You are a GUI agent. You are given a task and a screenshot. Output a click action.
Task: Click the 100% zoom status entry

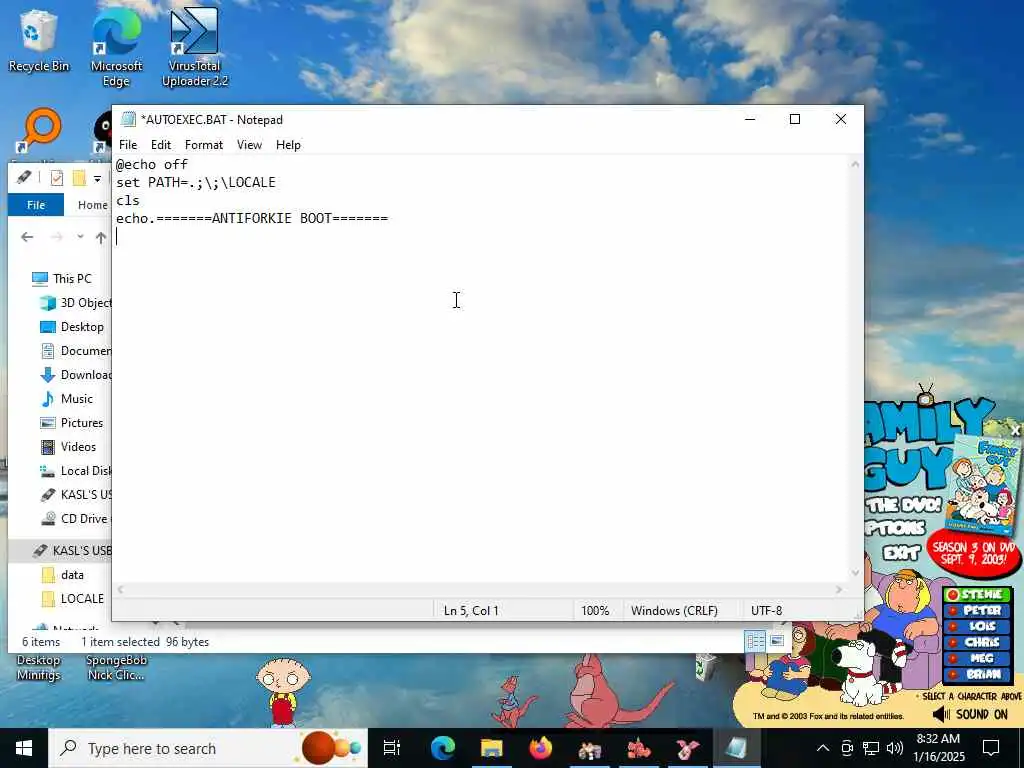tap(595, 611)
